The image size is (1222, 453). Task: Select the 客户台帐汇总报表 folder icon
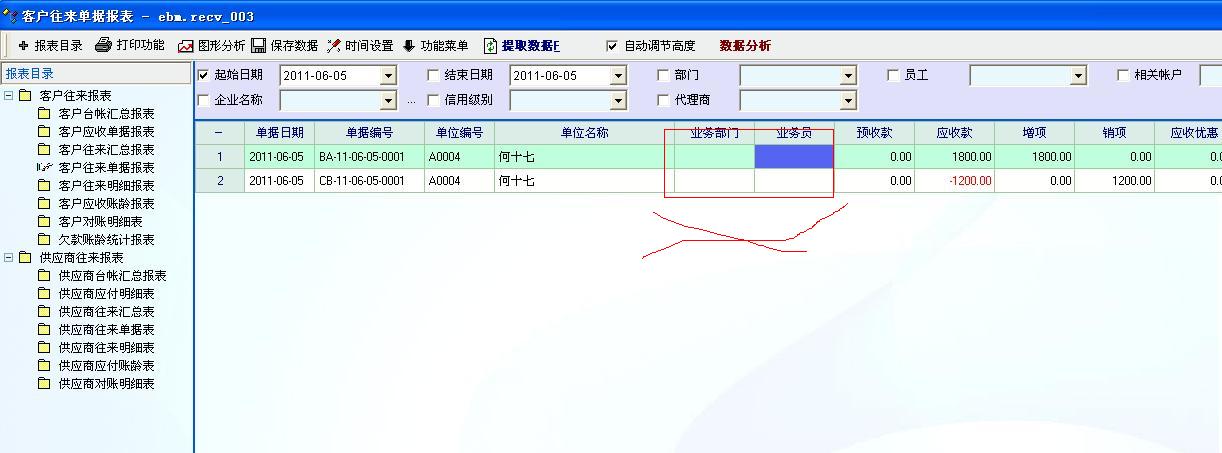pyautogui.click(x=44, y=114)
